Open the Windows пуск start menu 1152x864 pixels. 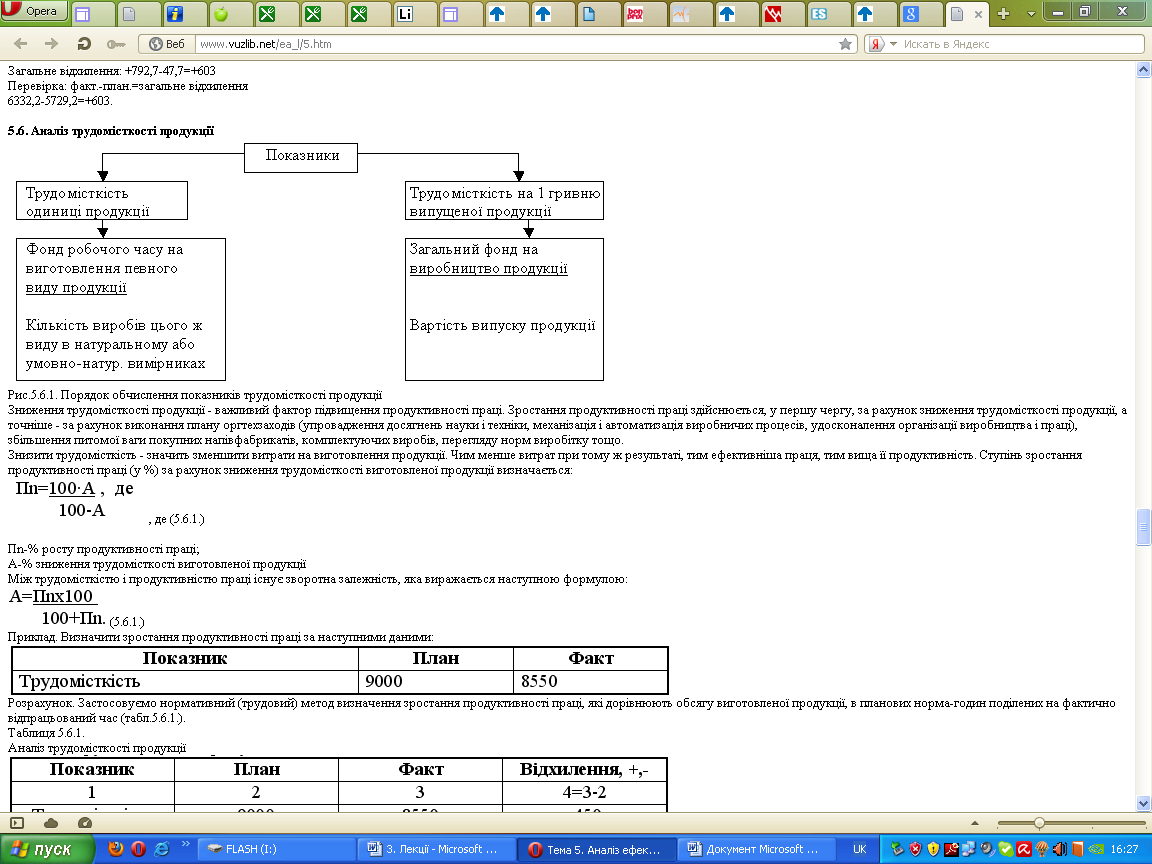click(47, 849)
